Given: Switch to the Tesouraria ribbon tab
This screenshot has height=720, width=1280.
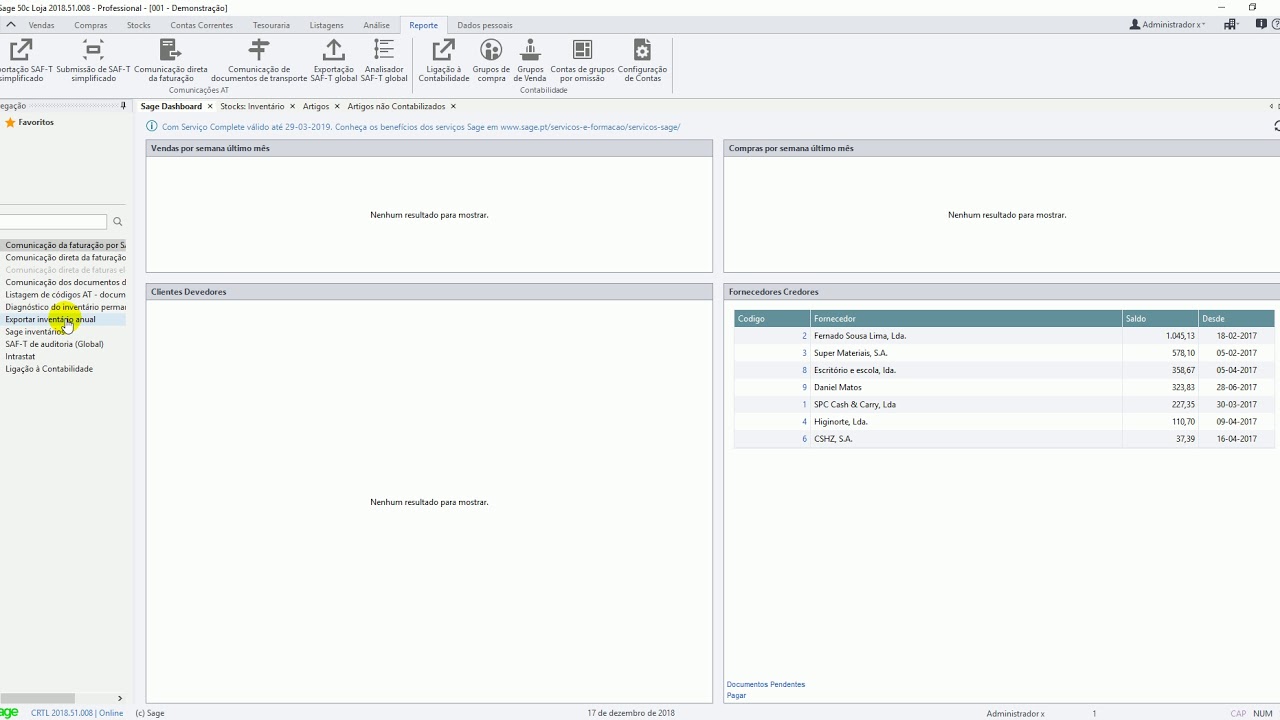Looking at the screenshot, I should [x=271, y=25].
